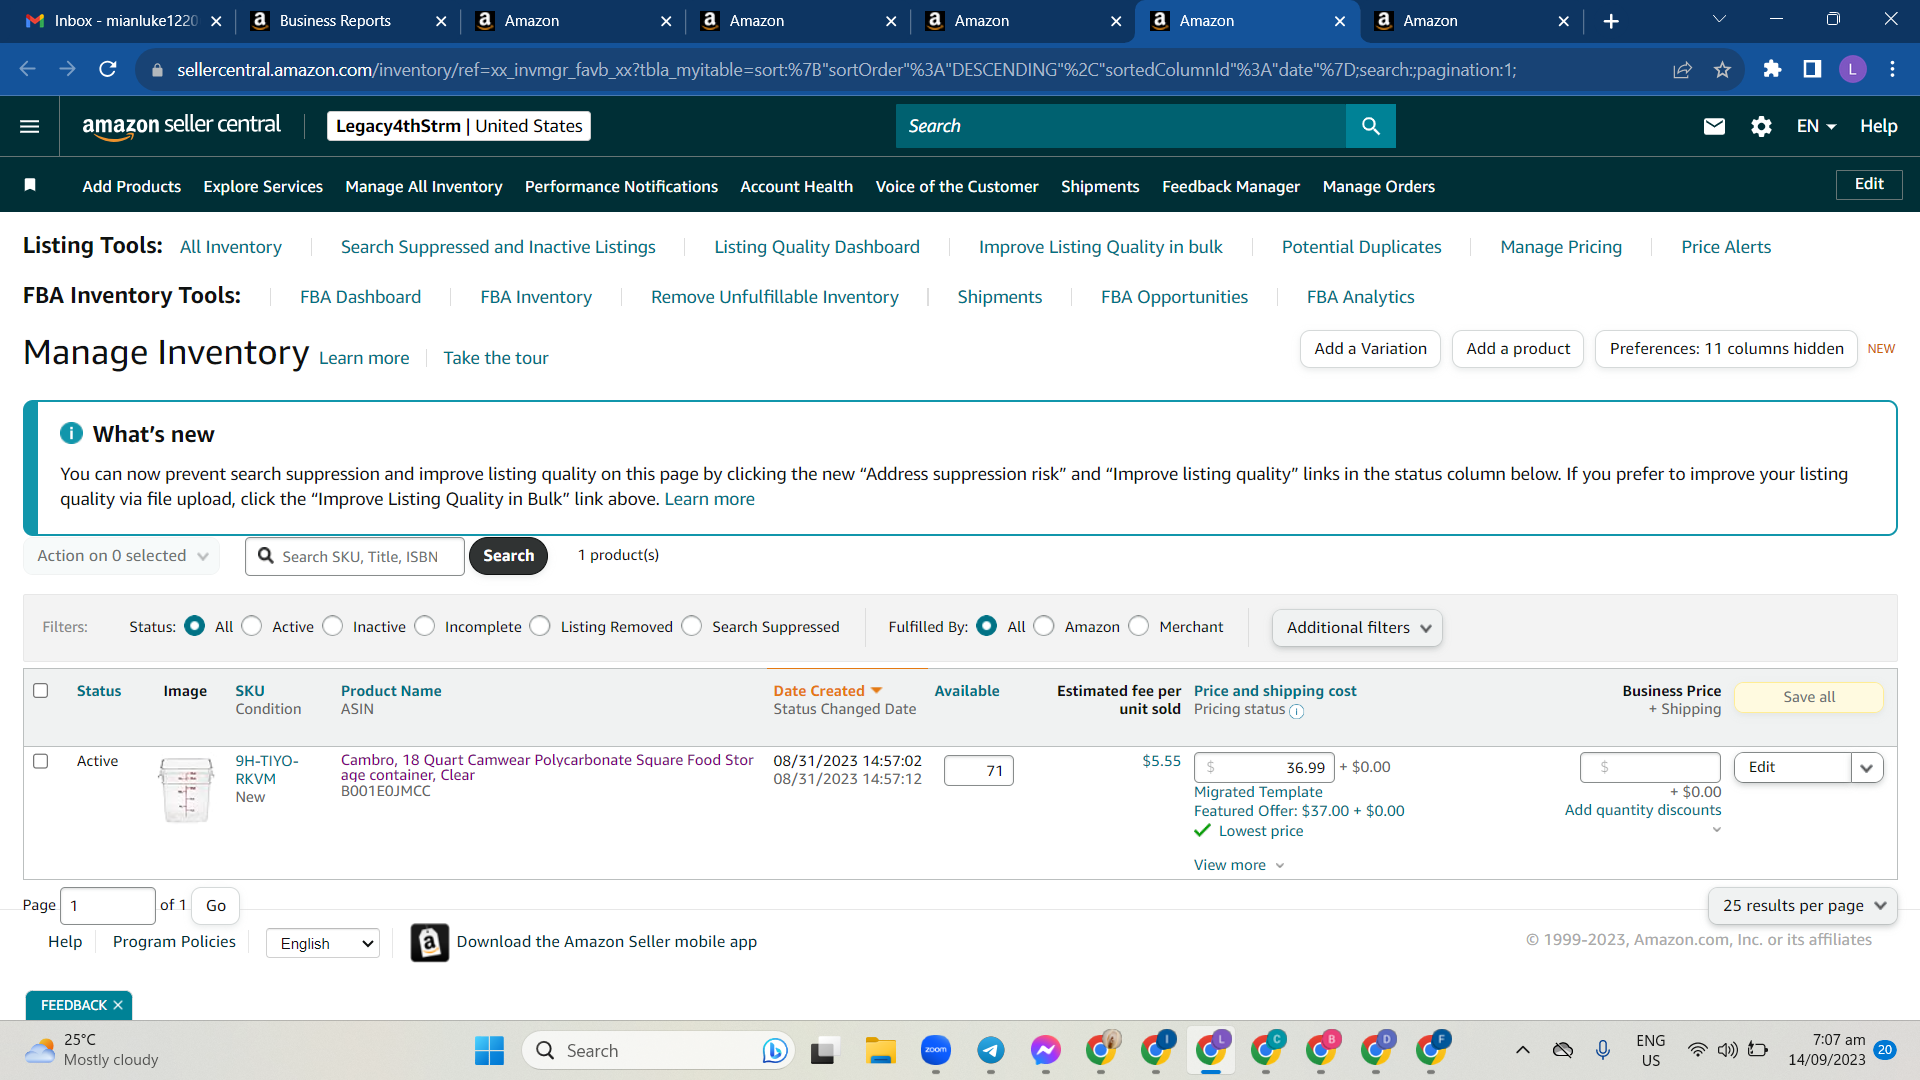Check the Cambro product row checkbox
The width and height of the screenshot is (1920, 1080).
[41, 761]
